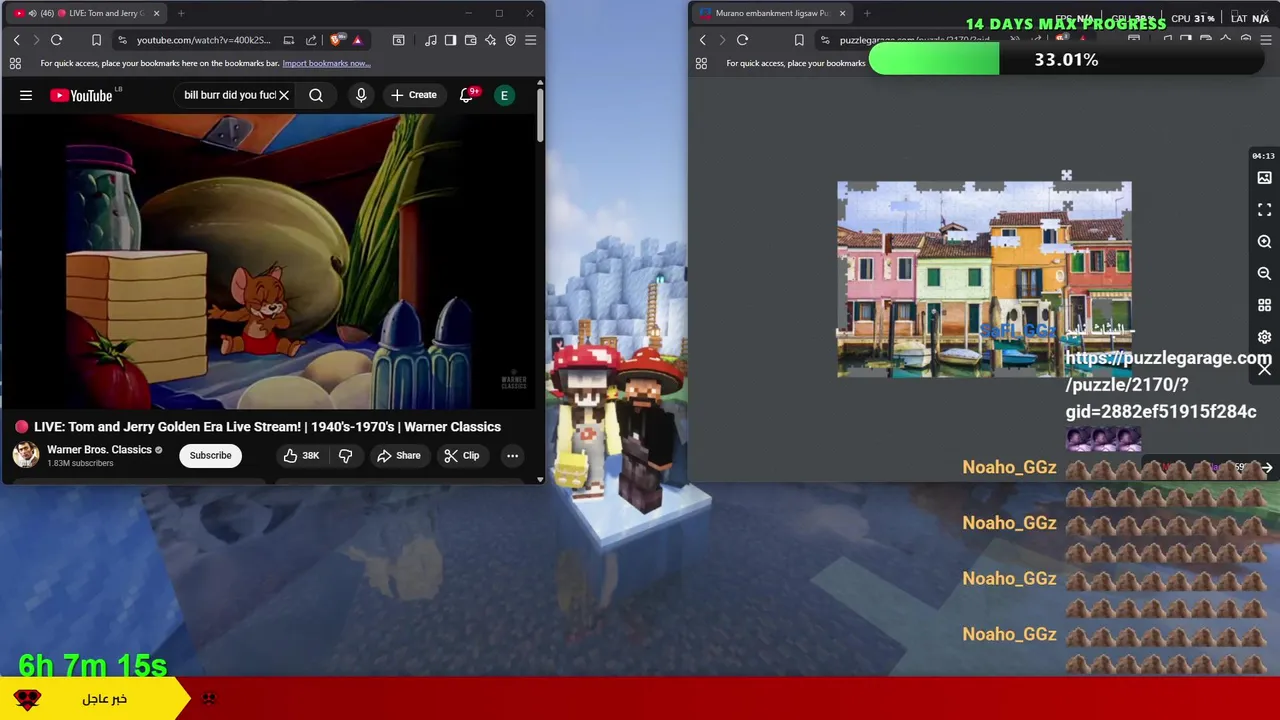Zoom out of the jigsaw puzzle
1280x720 pixels.
tap(1264, 273)
